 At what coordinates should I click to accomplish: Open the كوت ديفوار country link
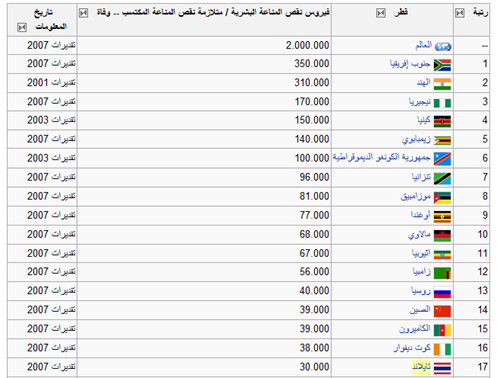(412, 348)
